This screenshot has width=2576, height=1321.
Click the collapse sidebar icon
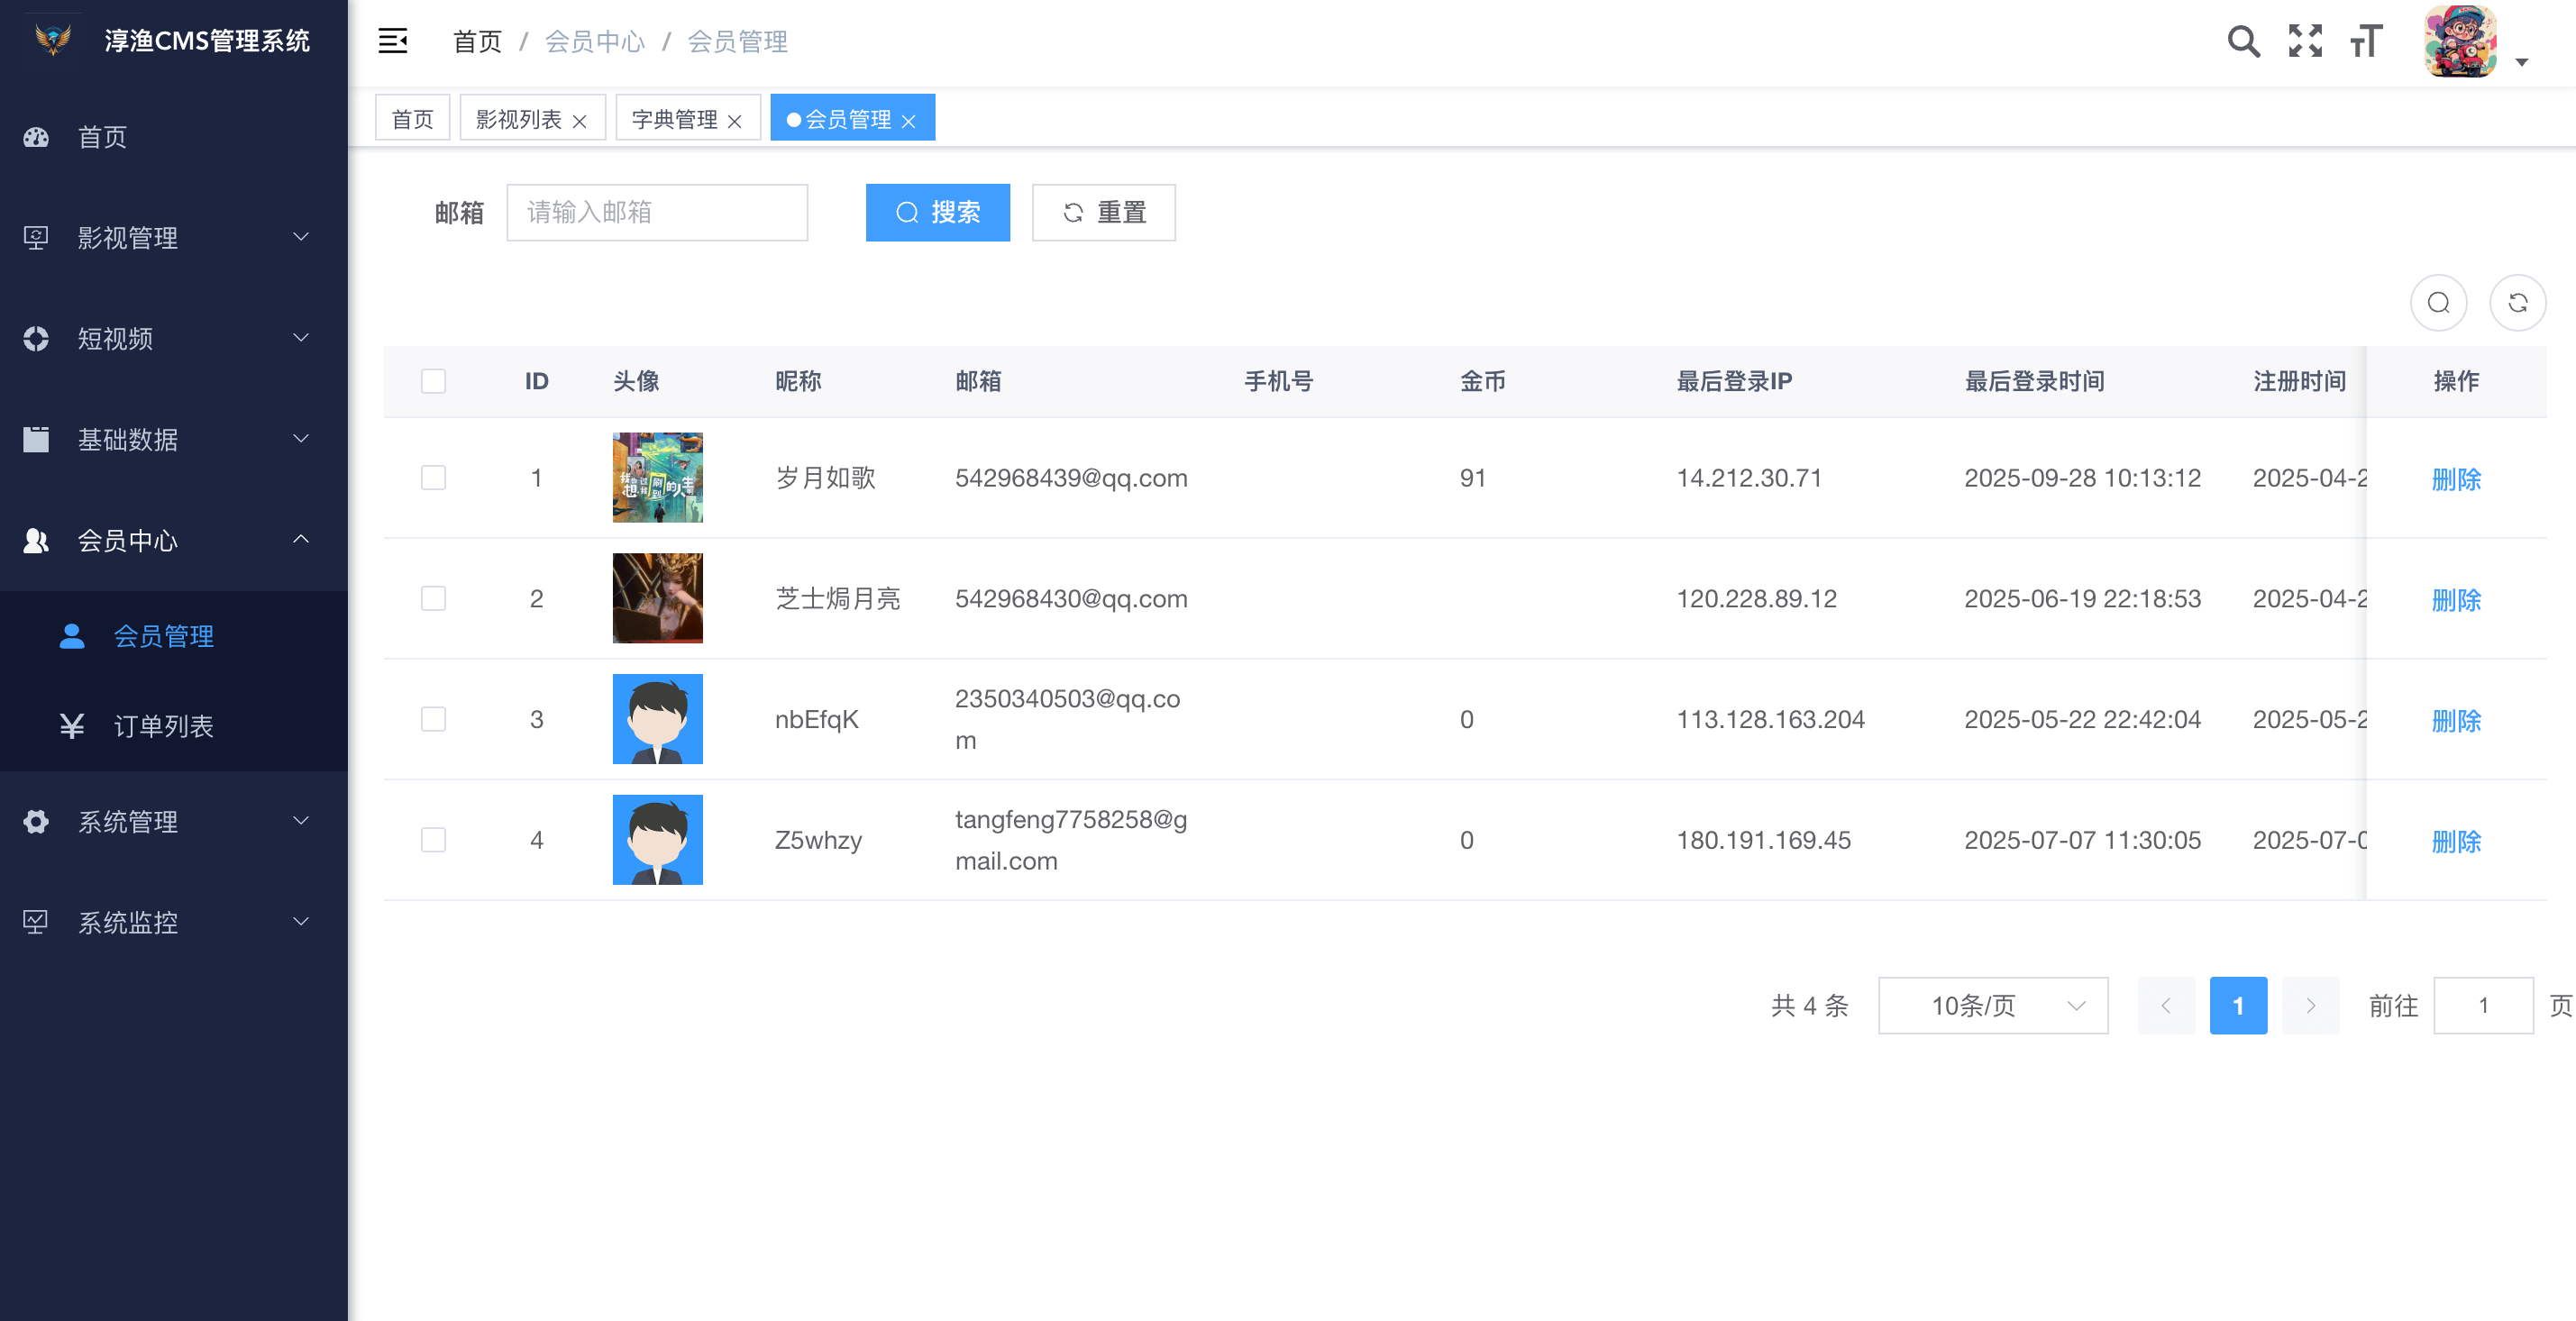pyautogui.click(x=393, y=41)
